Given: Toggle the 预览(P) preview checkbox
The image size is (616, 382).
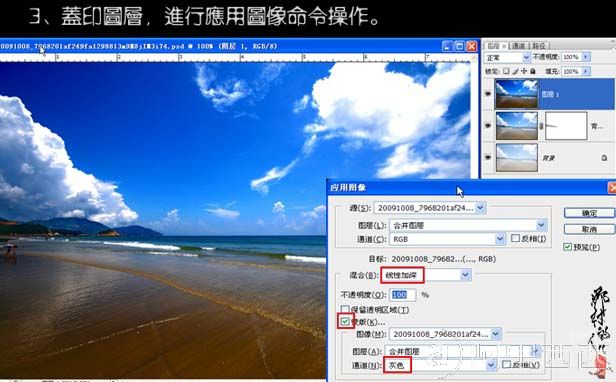Looking at the screenshot, I should tap(567, 247).
